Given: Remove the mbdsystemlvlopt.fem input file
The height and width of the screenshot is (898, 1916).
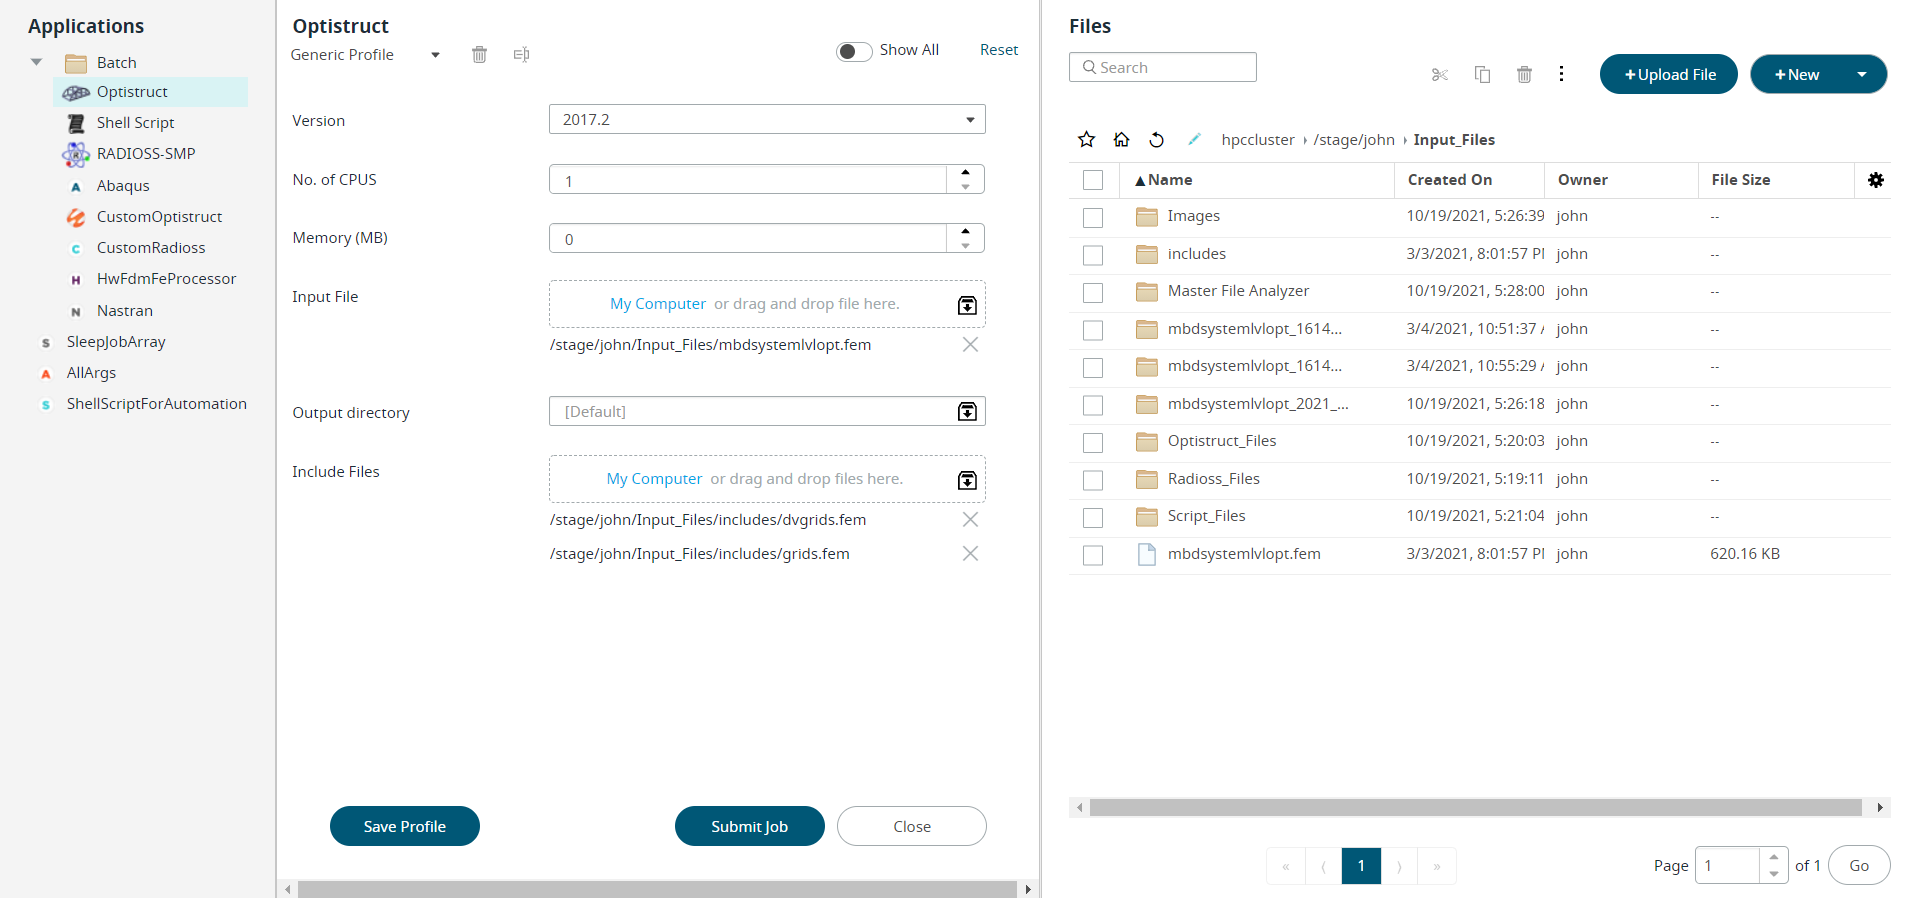Looking at the screenshot, I should coord(970,344).
